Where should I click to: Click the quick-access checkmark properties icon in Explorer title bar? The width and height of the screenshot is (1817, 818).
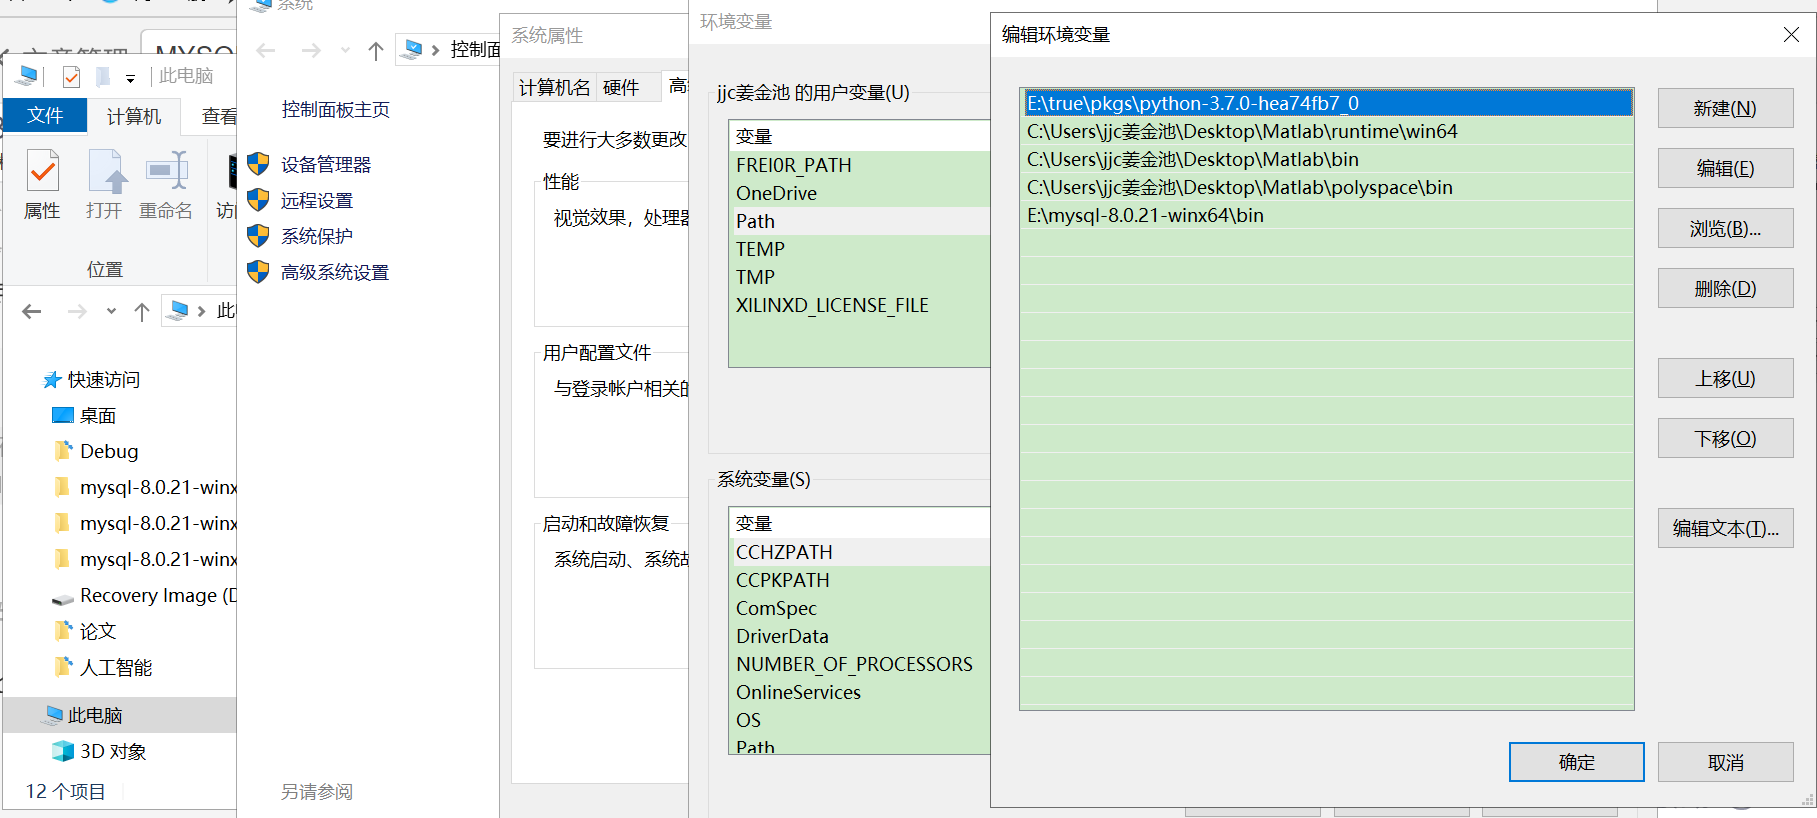coord(71,77)
